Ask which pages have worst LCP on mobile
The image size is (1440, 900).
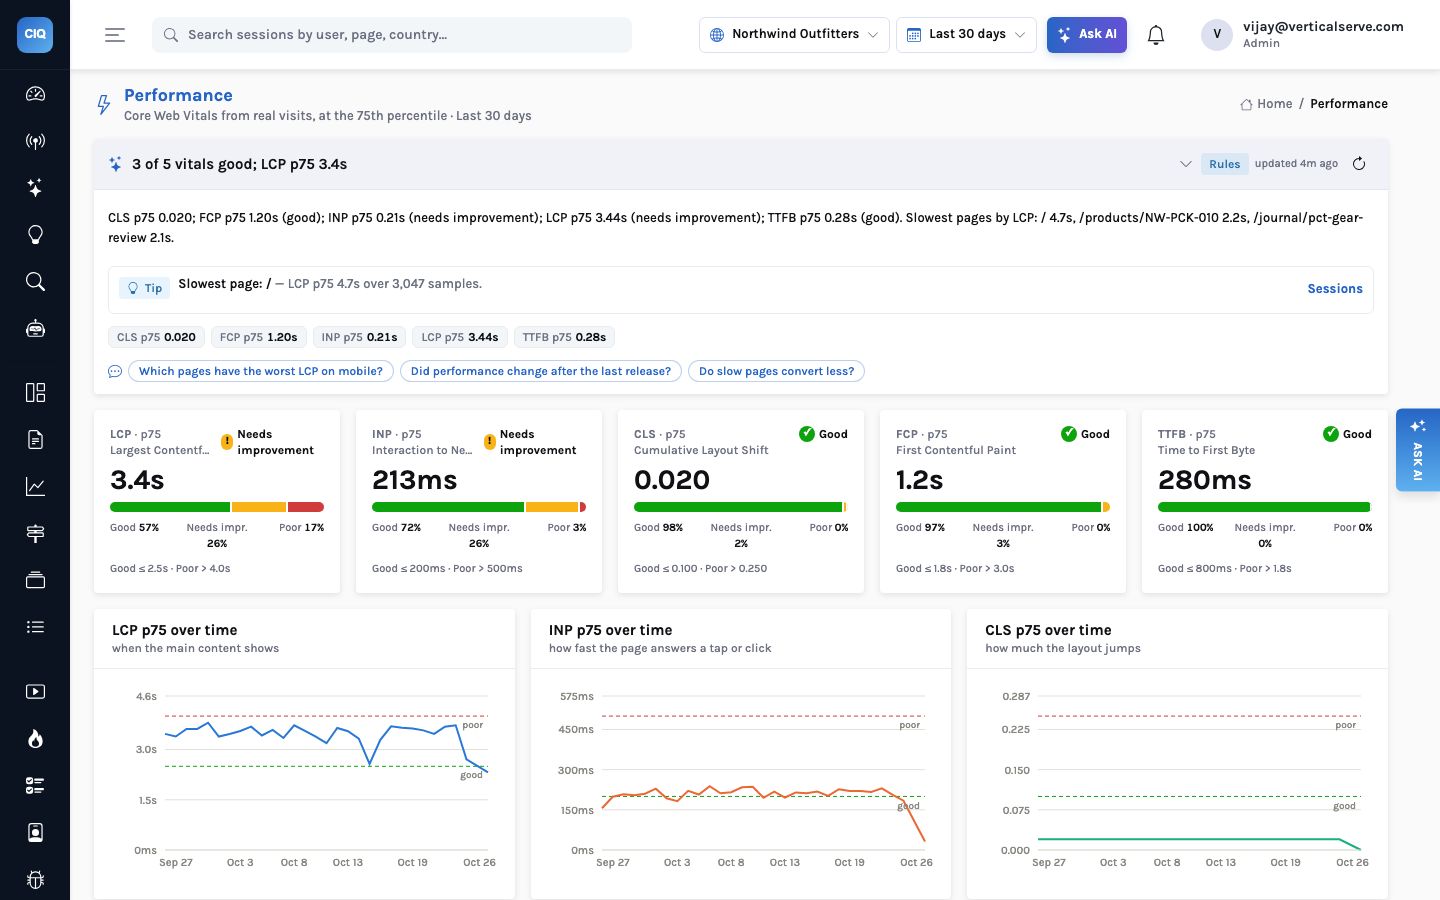261,371
